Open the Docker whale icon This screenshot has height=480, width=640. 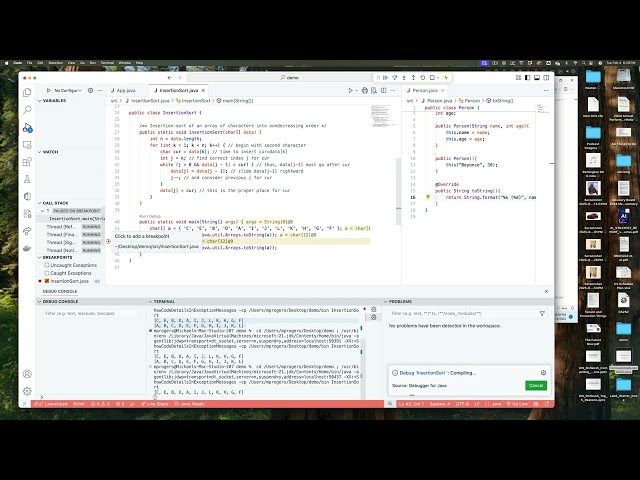(x=27, y=248)
